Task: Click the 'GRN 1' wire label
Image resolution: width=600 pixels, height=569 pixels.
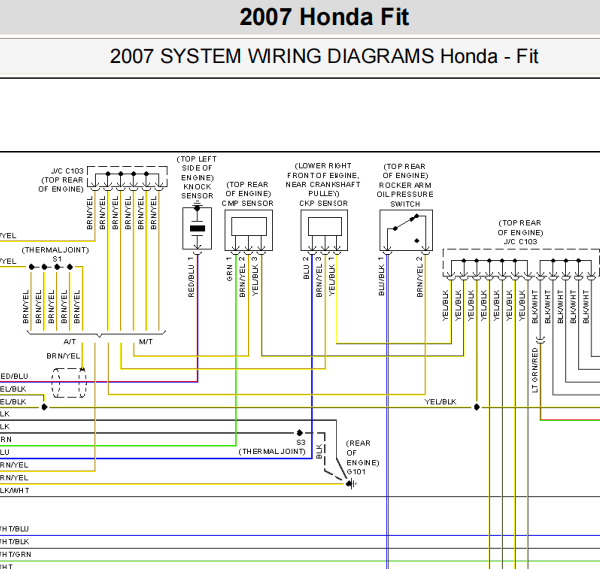Action: pos(229,269)
